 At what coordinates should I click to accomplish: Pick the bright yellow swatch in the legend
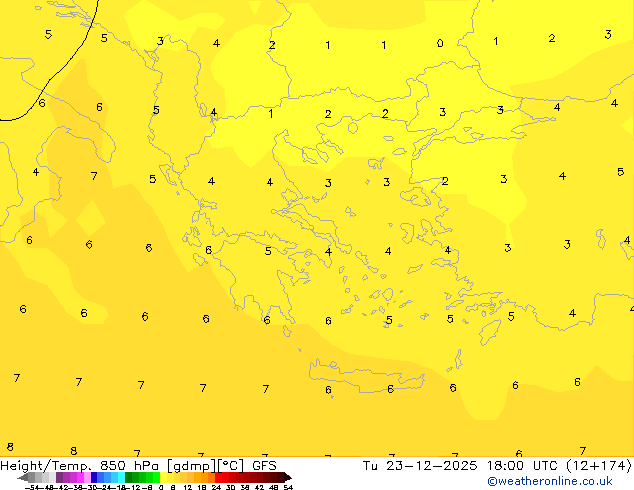click(163, 477)
